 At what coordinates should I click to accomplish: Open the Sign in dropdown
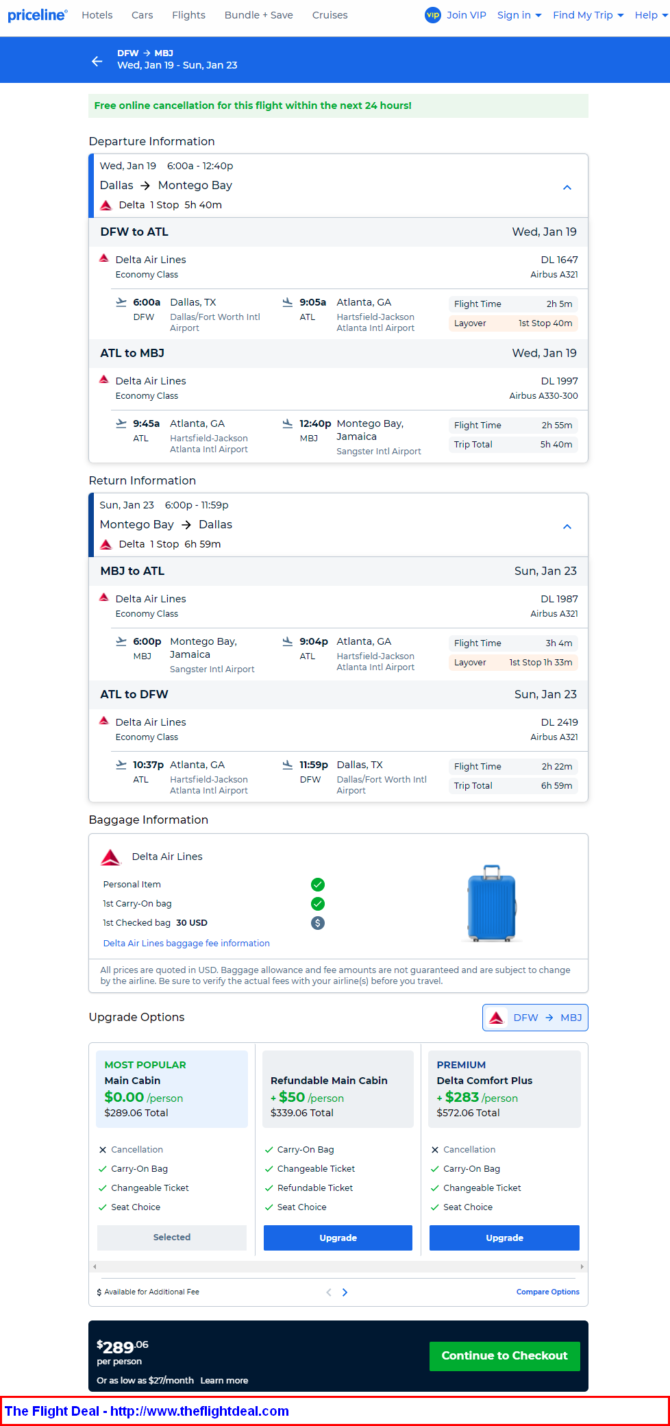[x=519, y=15]
